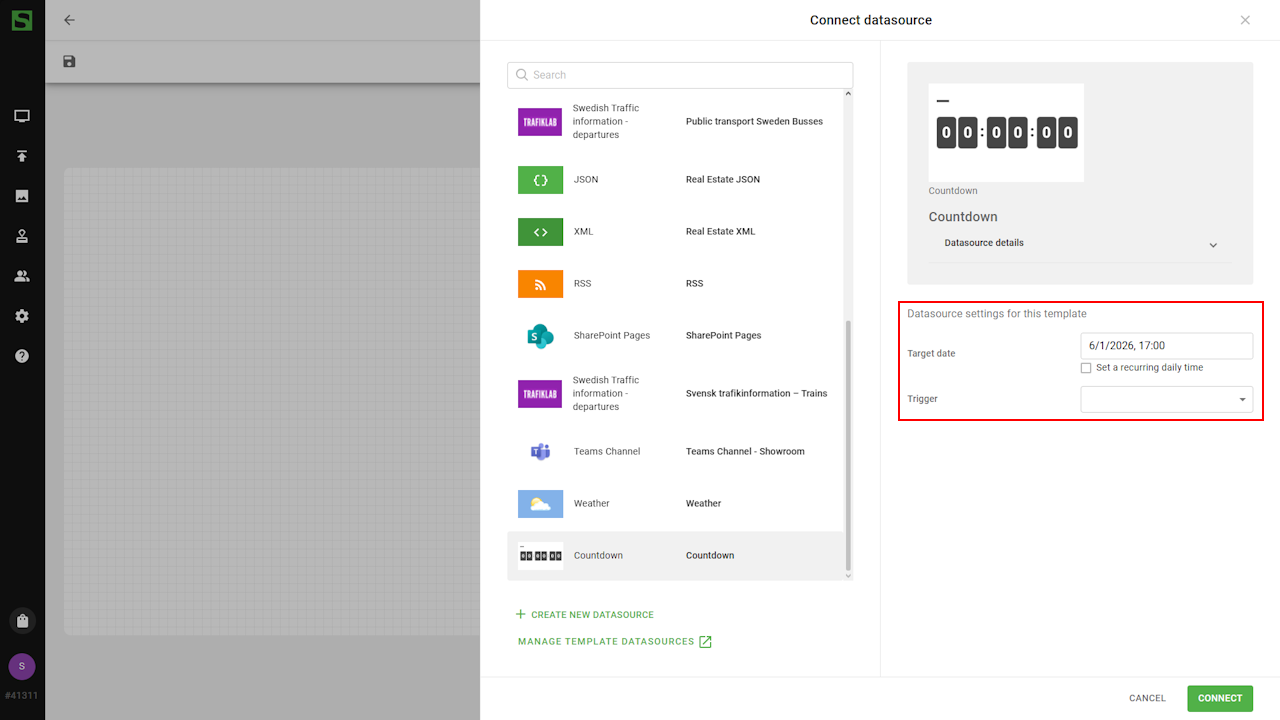Click the save floppy disk icon

[x=69, y=62]
